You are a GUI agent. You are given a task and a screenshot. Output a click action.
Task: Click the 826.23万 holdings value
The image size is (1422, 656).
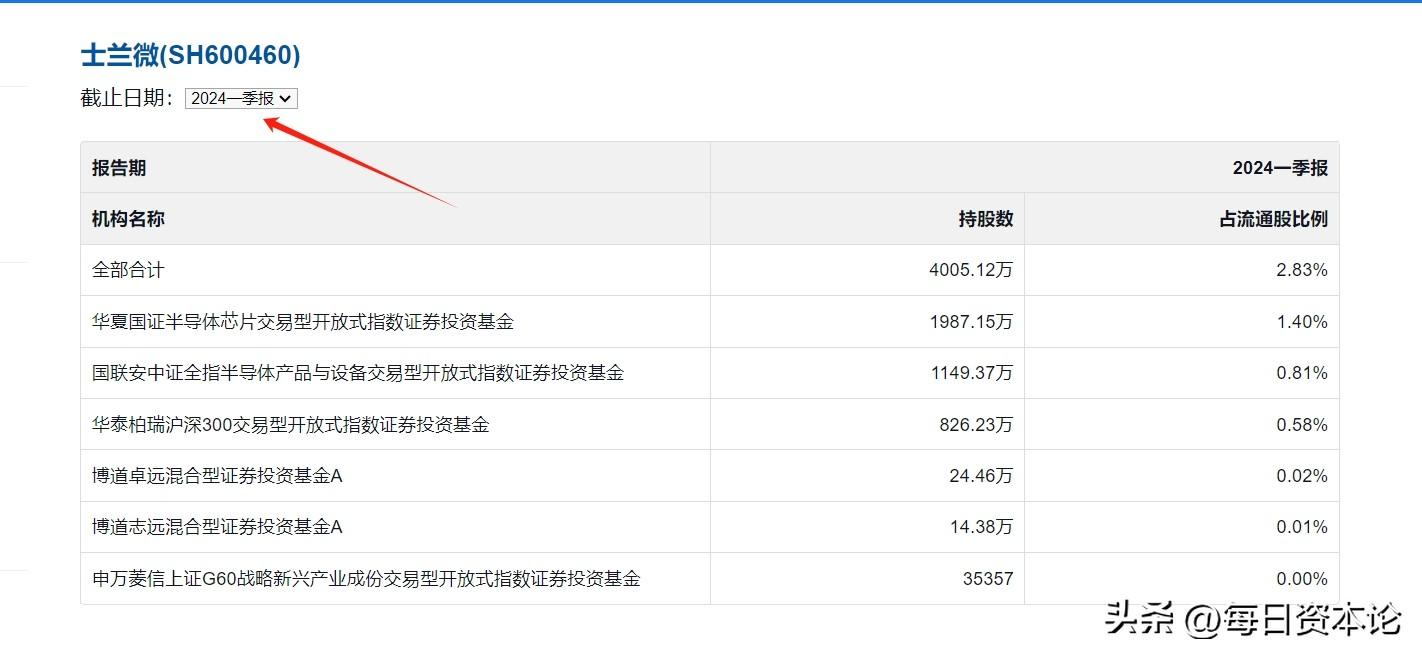point(976,425)
